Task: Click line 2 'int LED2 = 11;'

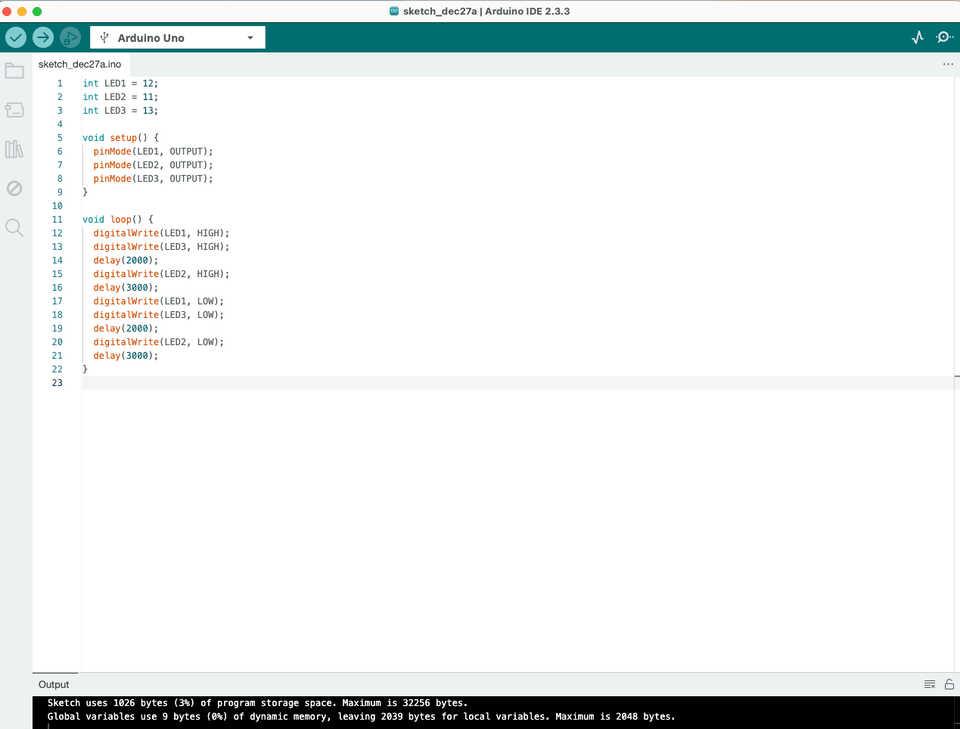Action: coord(120,97)
